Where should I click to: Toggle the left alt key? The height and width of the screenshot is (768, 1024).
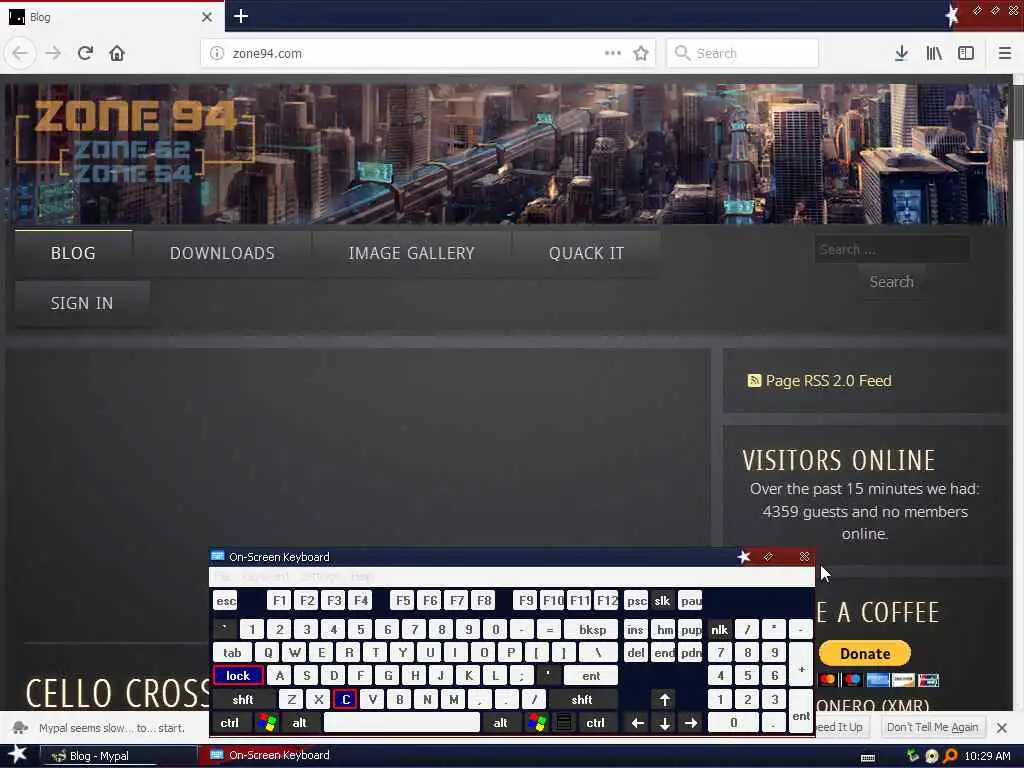click(300, 723)
